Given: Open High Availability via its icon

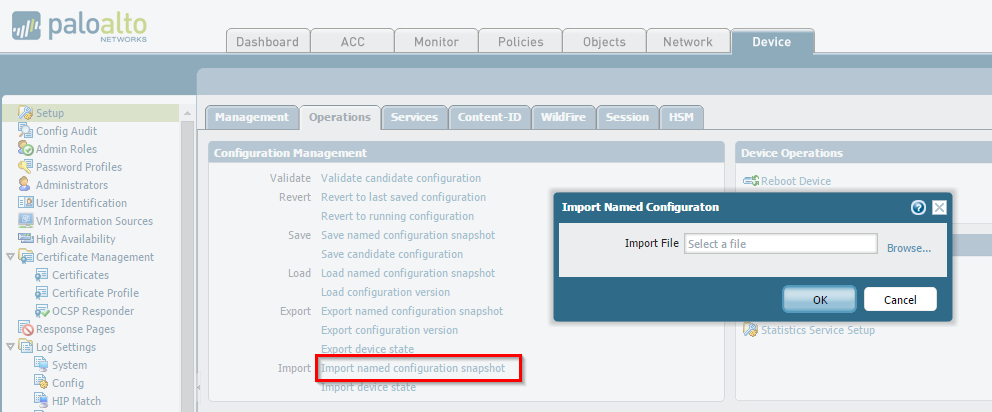Looking at the screenshot, I should (x=26, y=239).
